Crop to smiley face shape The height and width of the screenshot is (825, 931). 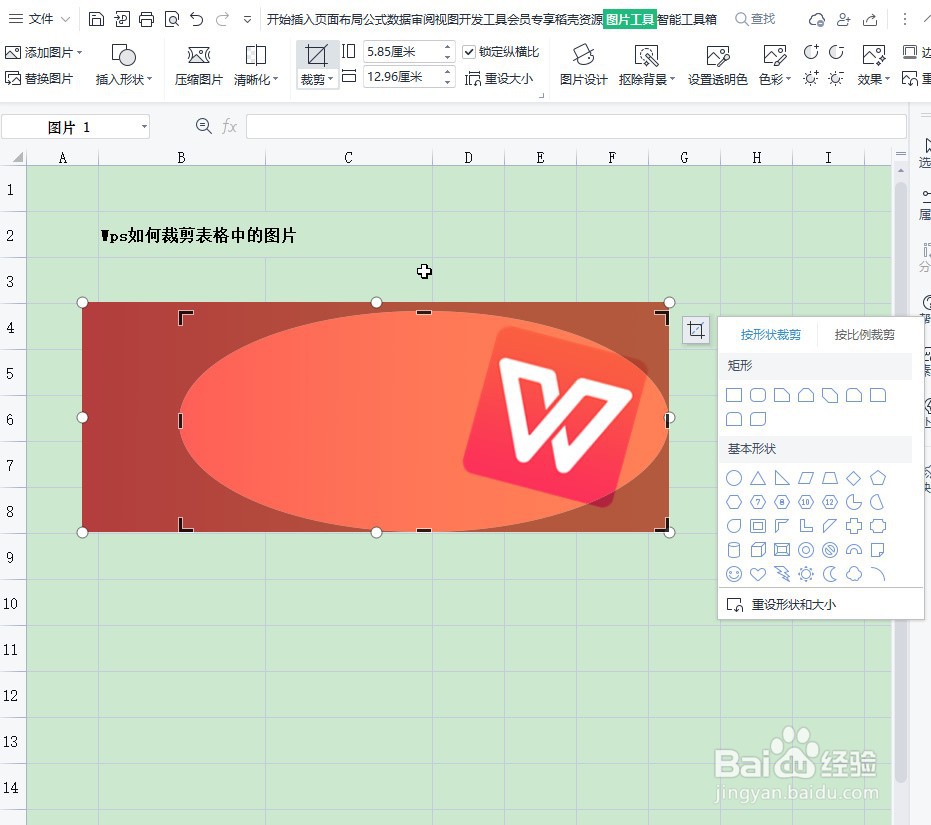tap(734, 574)
